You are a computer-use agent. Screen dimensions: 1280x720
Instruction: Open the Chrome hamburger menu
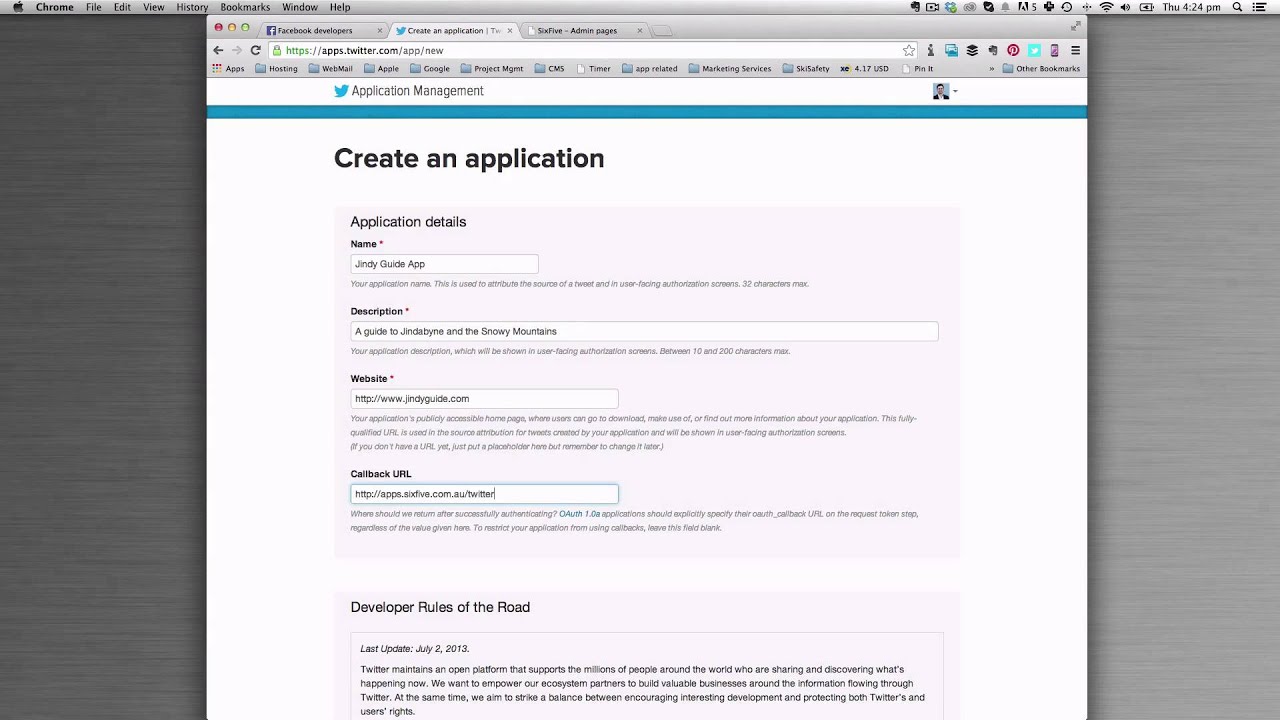click(1075, 50)
